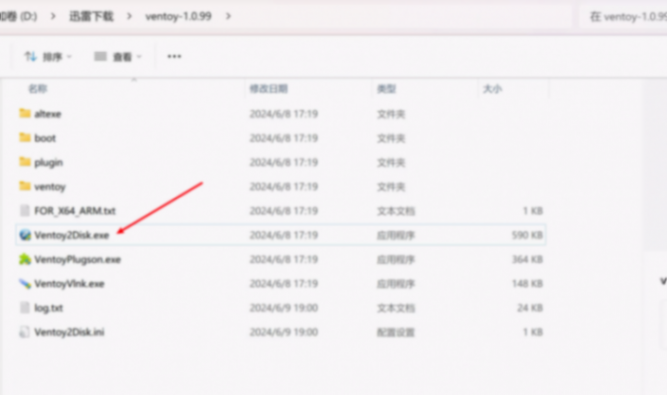
Task: Click the 148 KB size of VentoyVlnk.exe
Action: (527, 283)
